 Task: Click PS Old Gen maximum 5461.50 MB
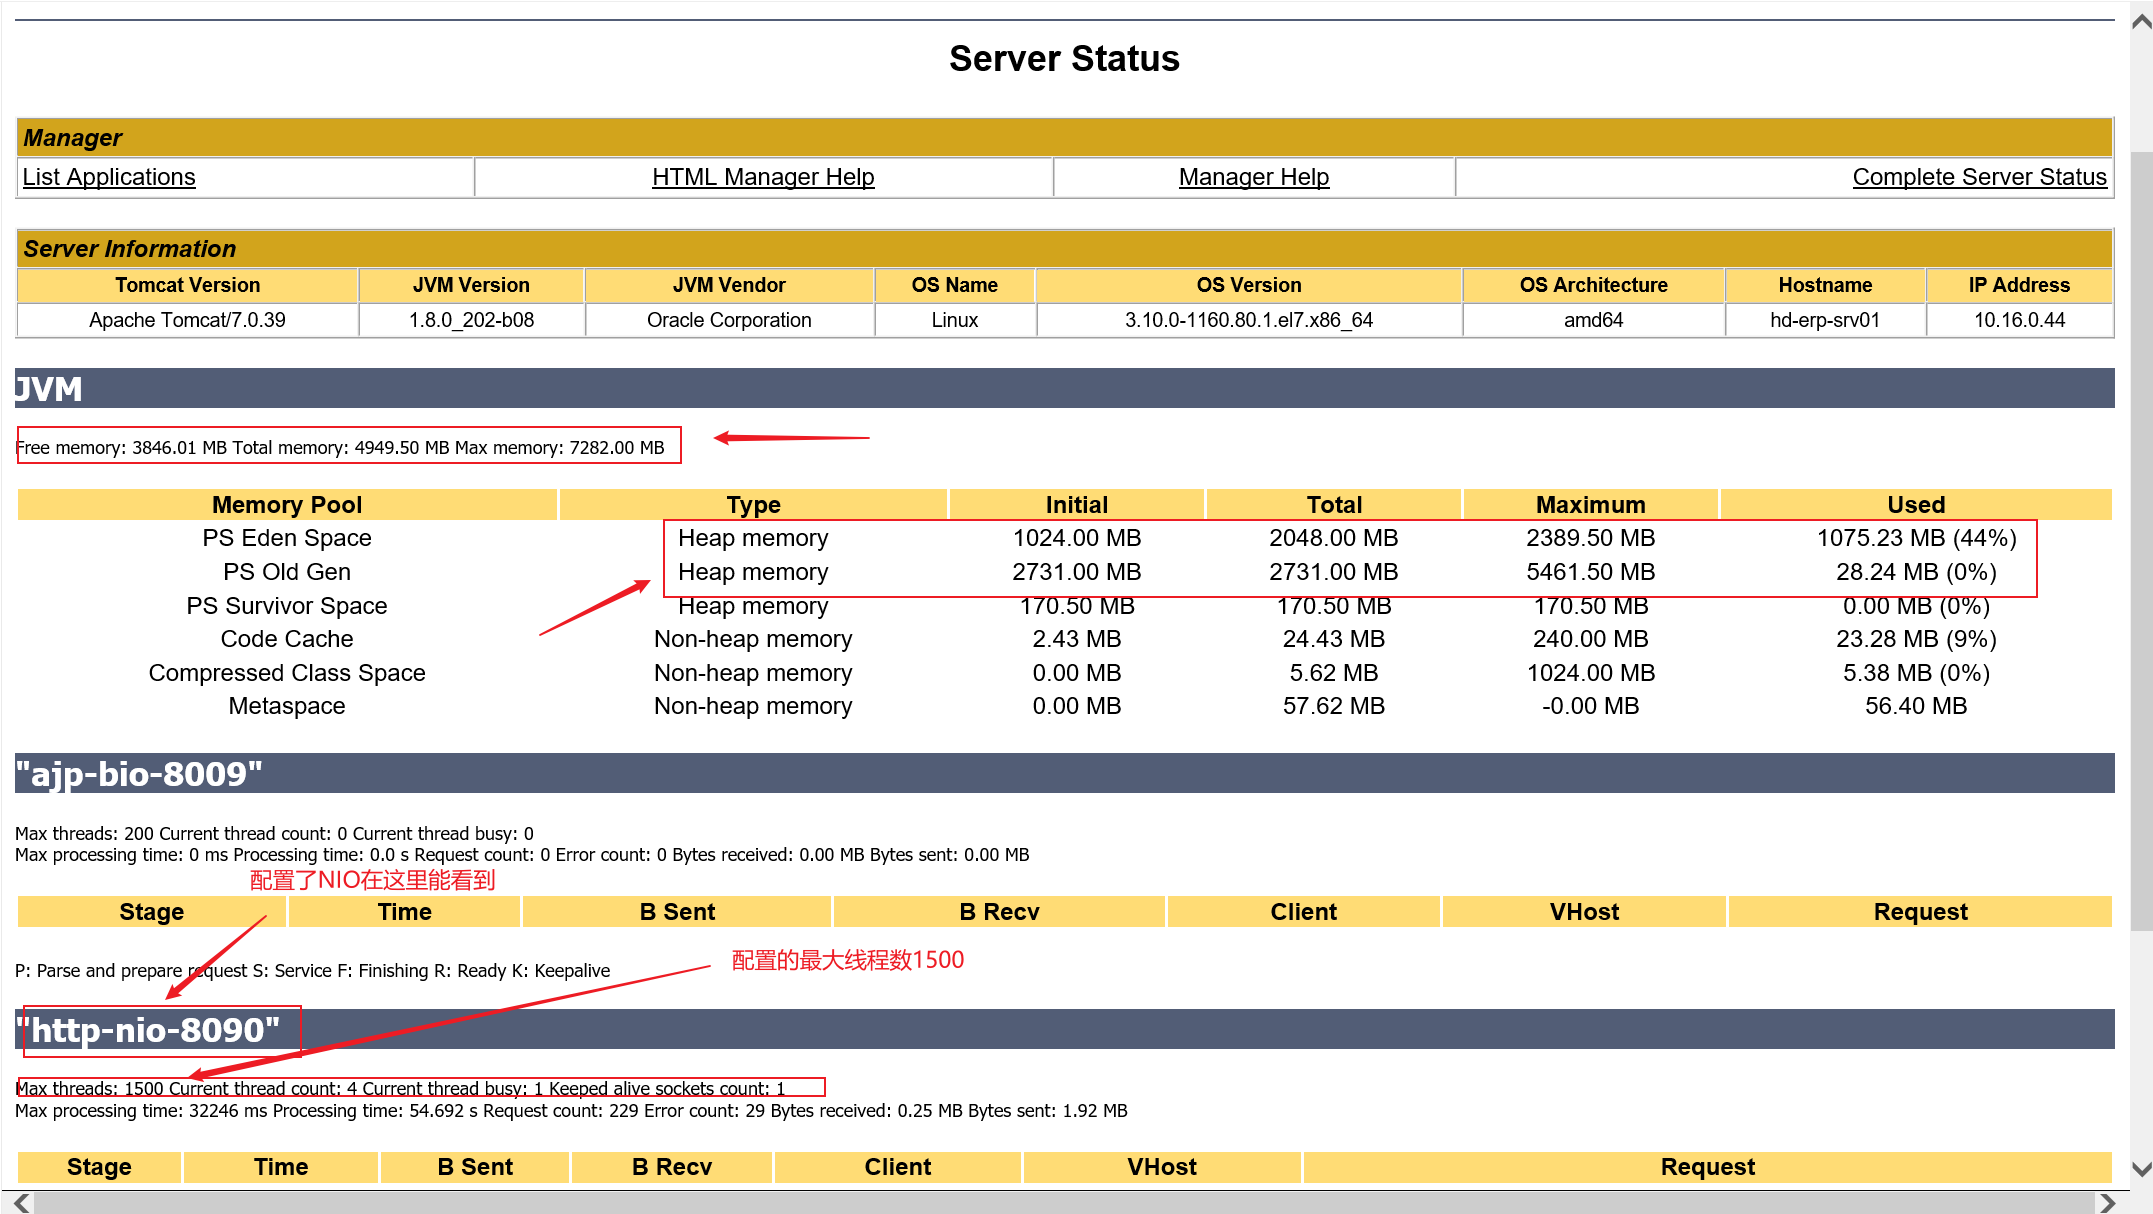click(x=1590, y=572)
